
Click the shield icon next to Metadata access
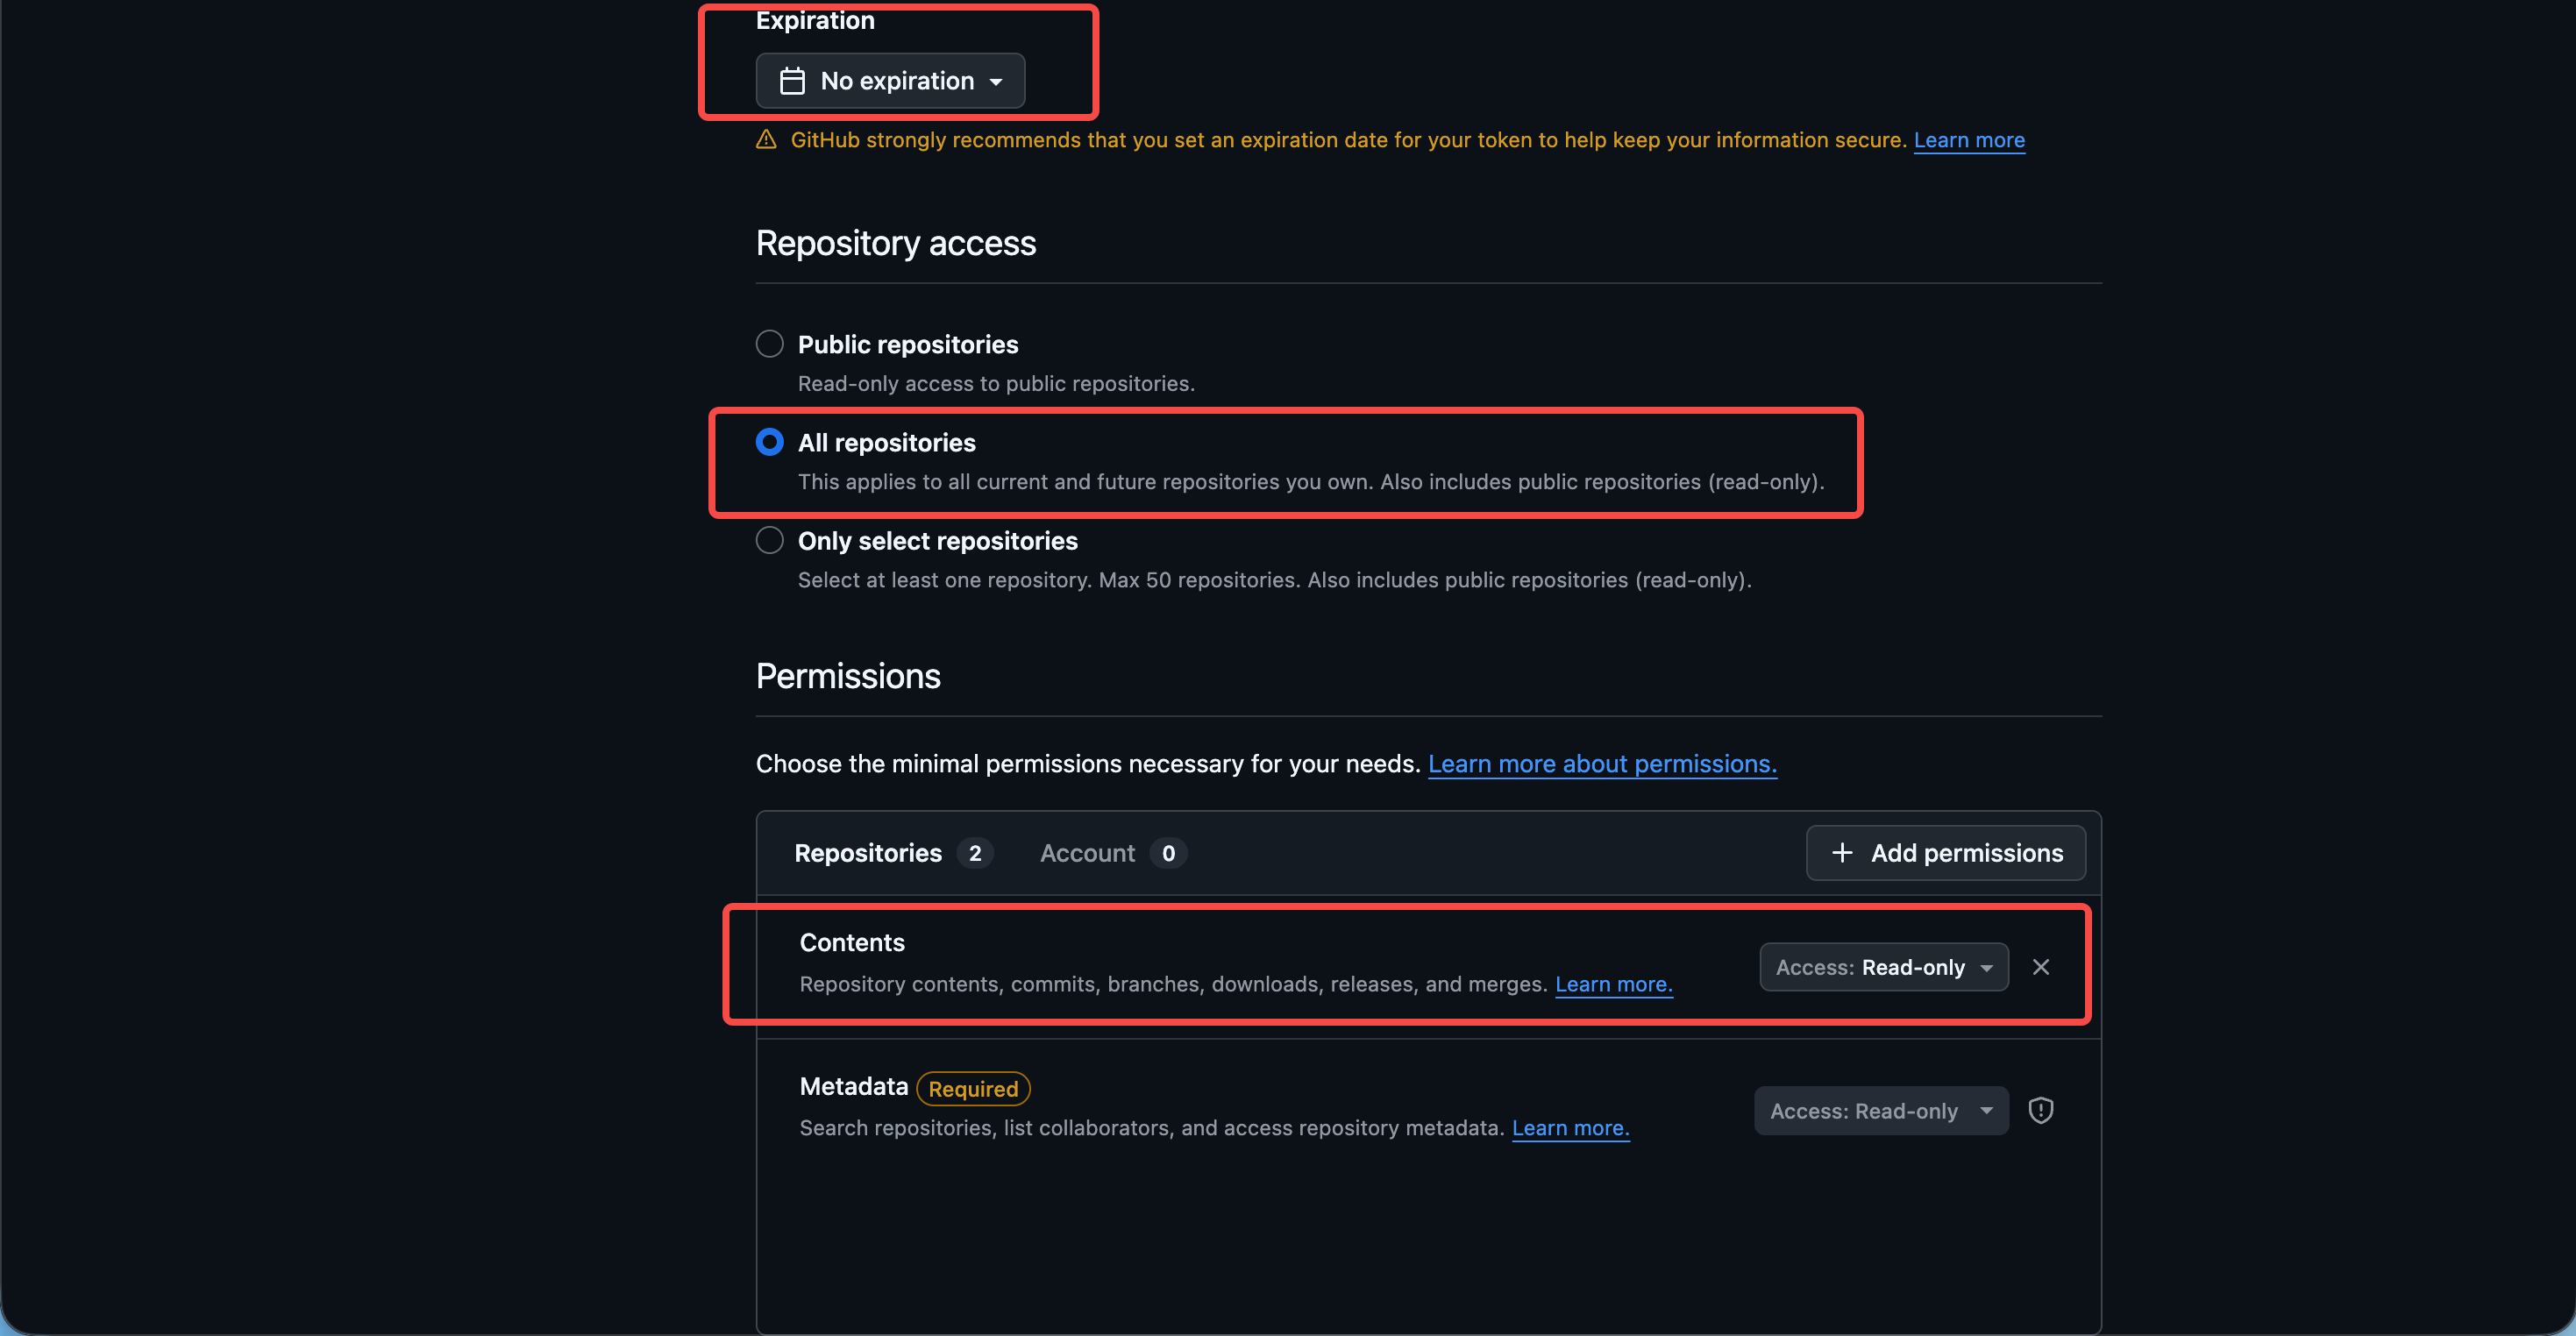[x=2041, y=1111]
